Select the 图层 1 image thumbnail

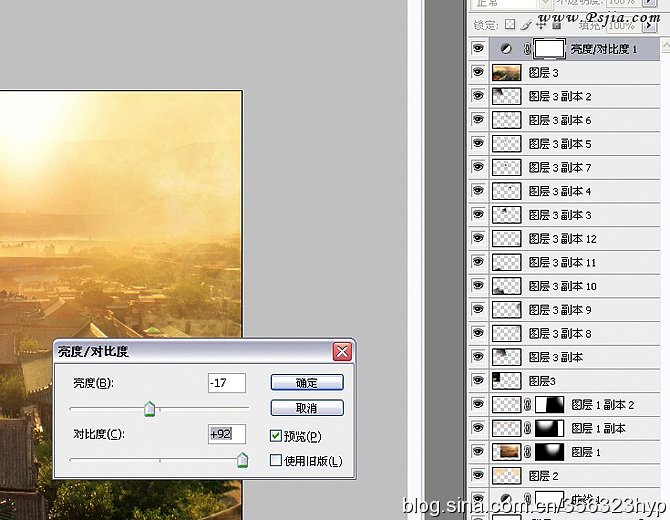tap(506, 452)
